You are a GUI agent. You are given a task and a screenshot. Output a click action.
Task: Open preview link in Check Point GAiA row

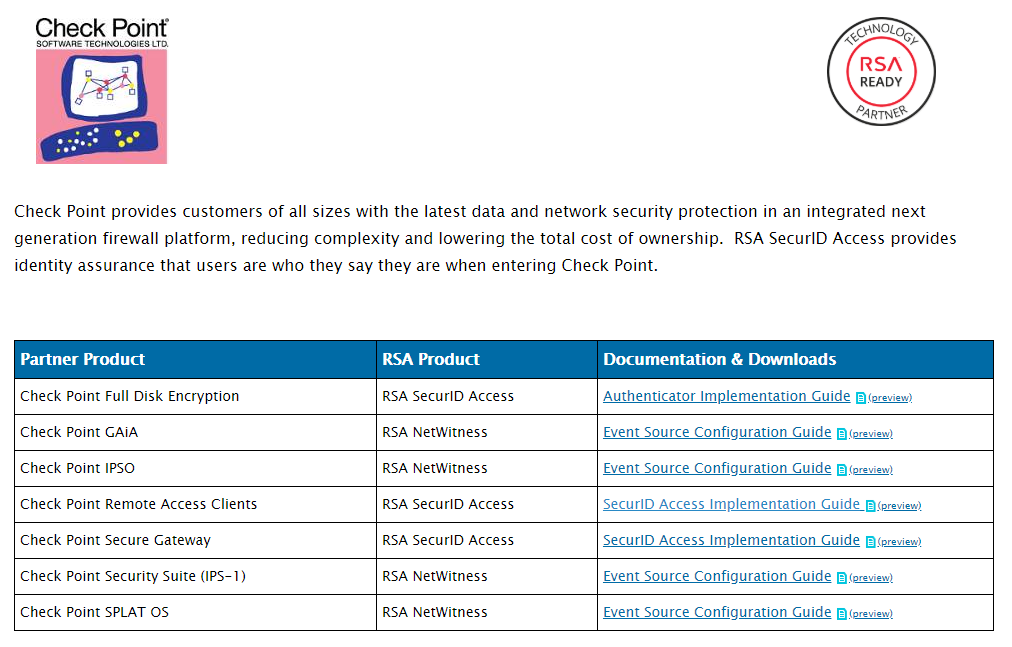coord(870,434)
